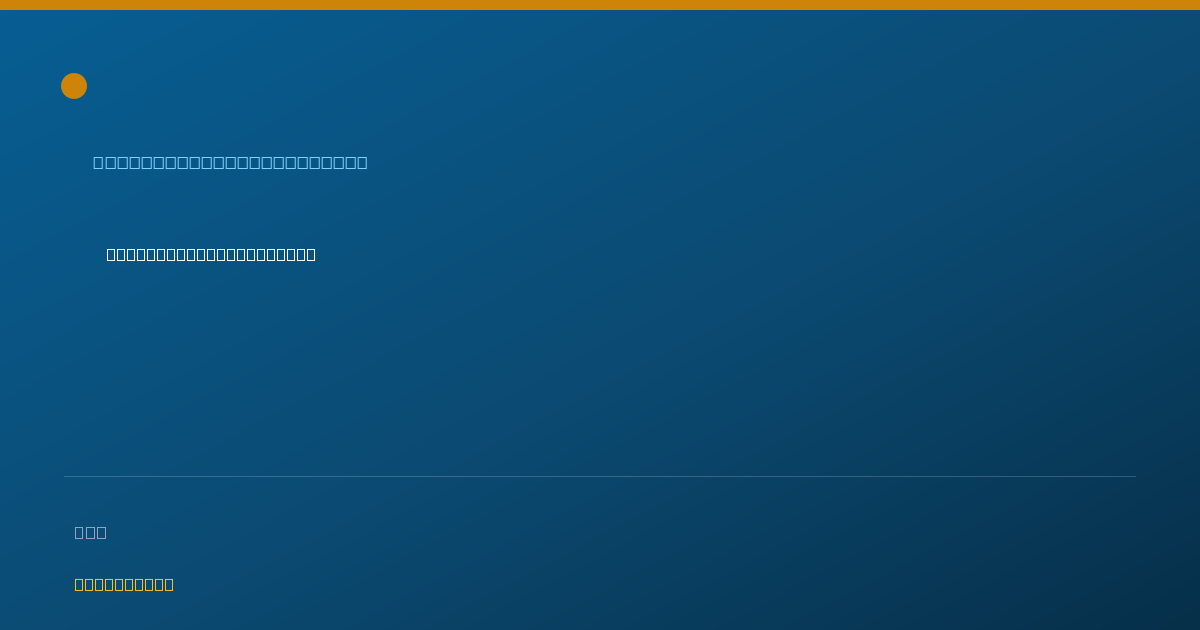Image resolution: width=1200 pixels, height=630 pixels.
Task: Click the short gray label above the yellow text
Action: pos(90,532)
